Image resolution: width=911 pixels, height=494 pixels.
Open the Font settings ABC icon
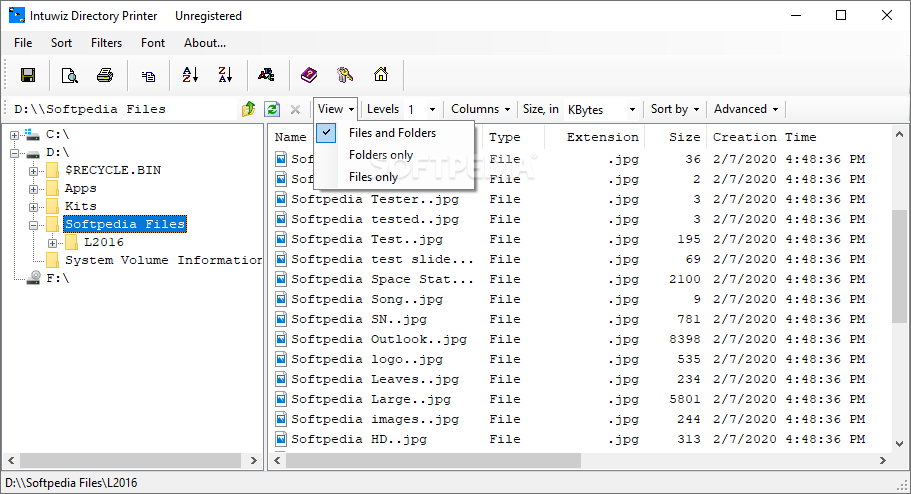point(266,74)
